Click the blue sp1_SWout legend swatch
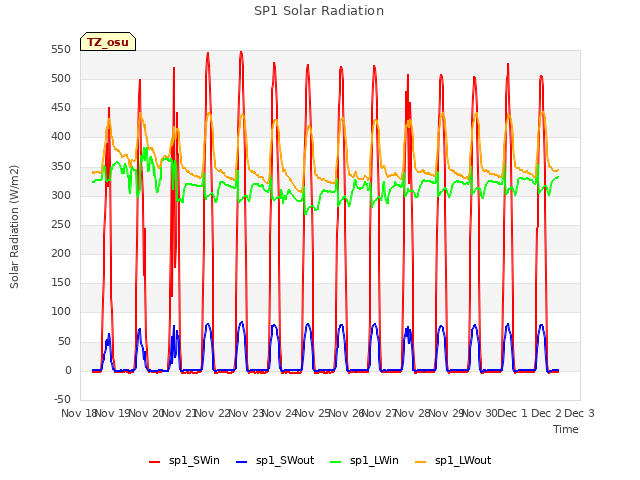The image size is (640, 480). (x=242, y=461)
